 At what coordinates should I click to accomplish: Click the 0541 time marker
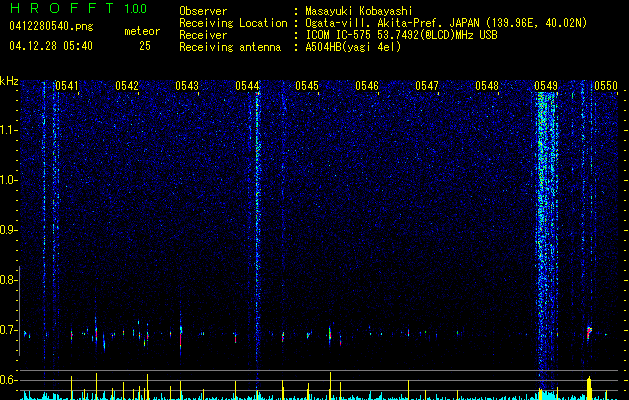(x=67, y=86)
